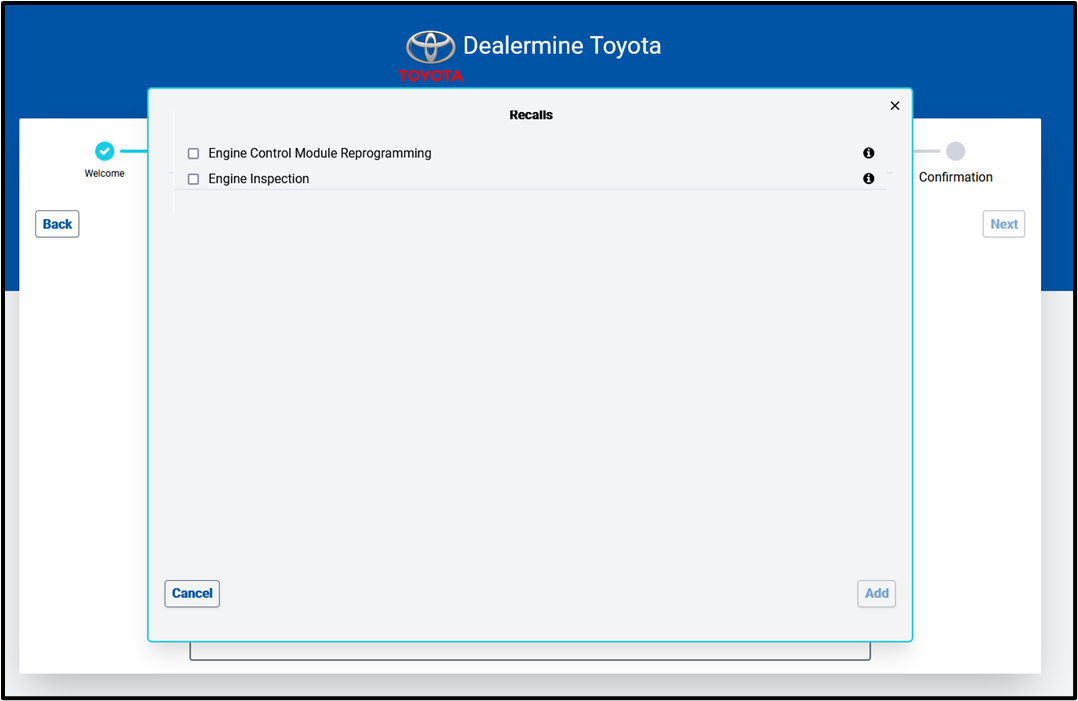The width and height of the screenshot is (1078, 701).
Task: Close the Recalls dialog with the X
Action: (894, 106)
